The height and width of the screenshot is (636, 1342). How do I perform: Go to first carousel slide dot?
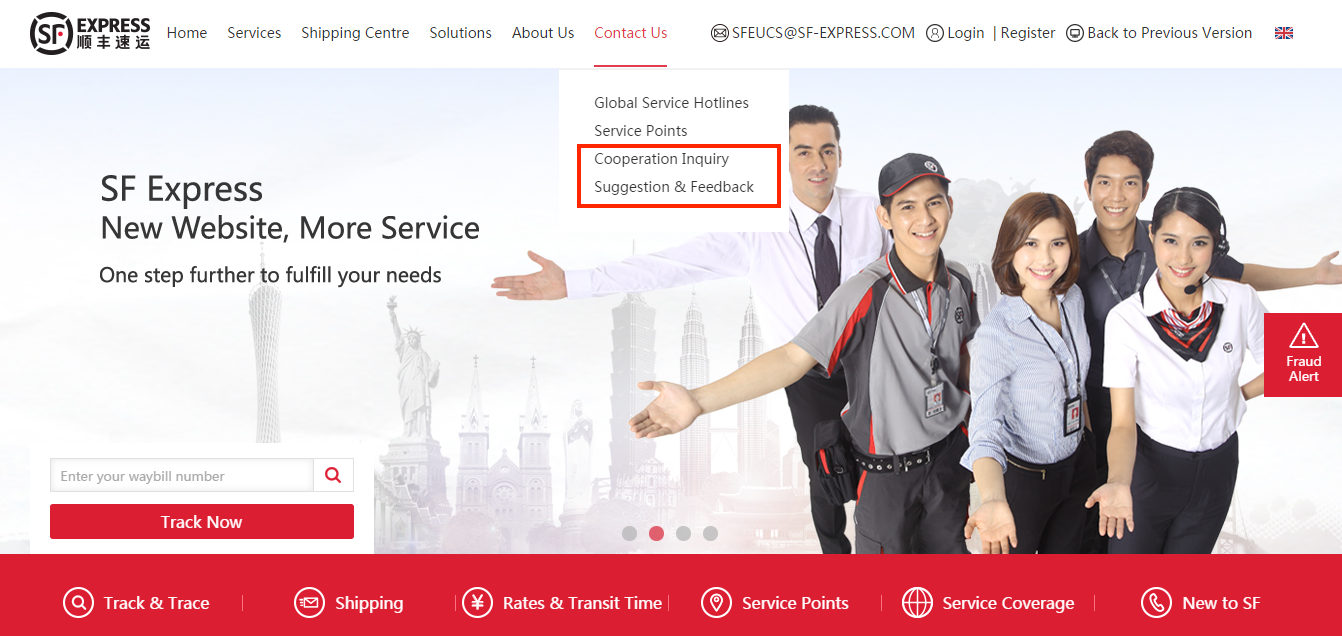[629, 533]
